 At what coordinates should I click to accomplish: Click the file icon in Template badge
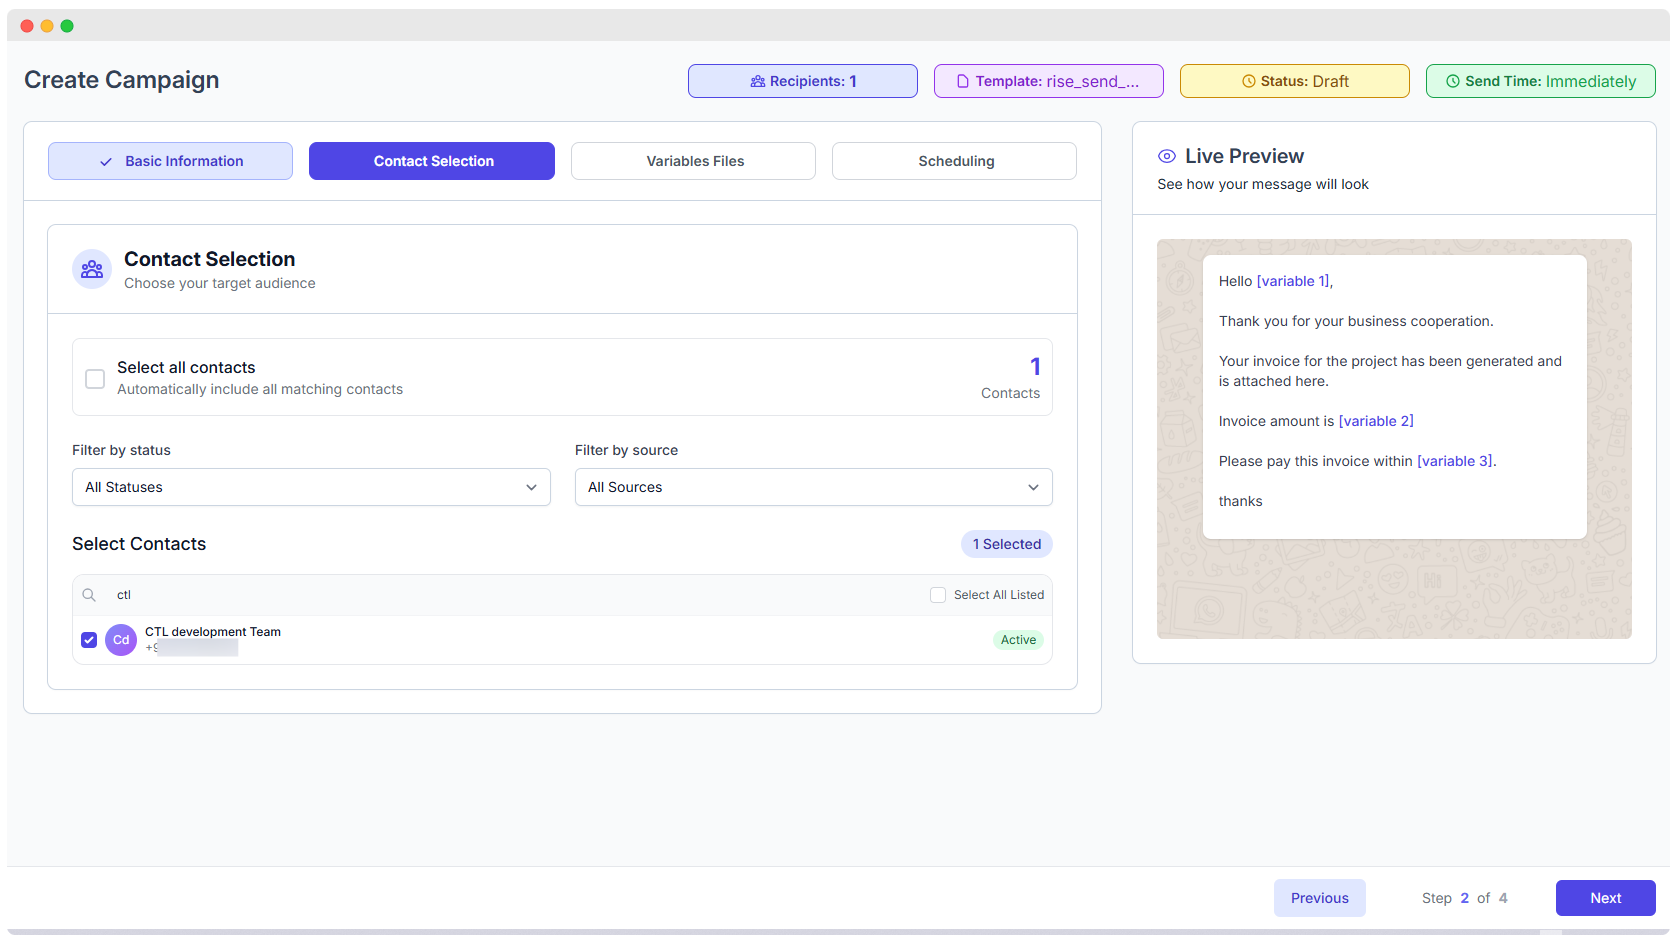[x=963, y=82]
